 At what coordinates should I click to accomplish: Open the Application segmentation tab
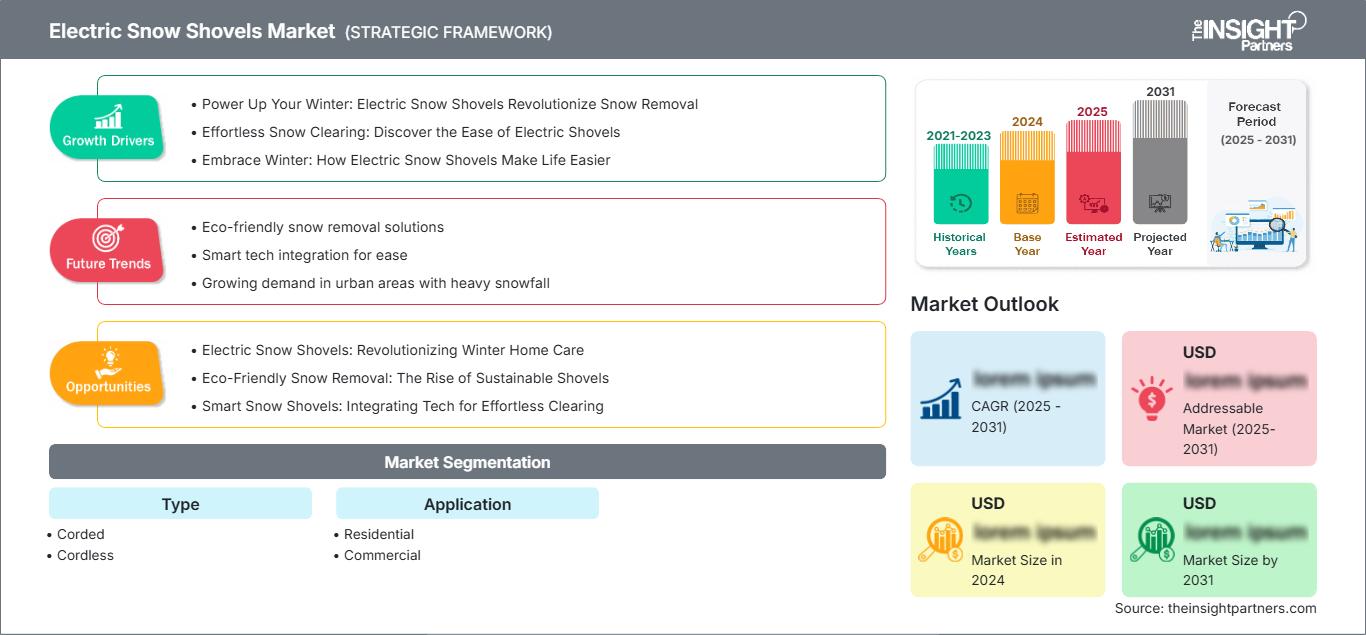click(467, 504)
